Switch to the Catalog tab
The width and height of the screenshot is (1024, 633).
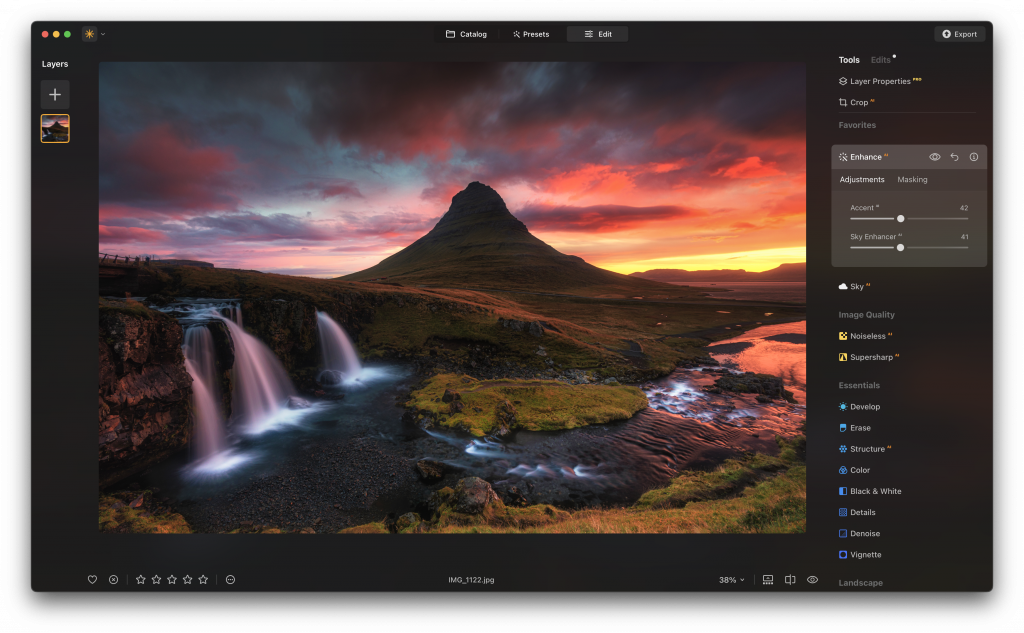466,34
